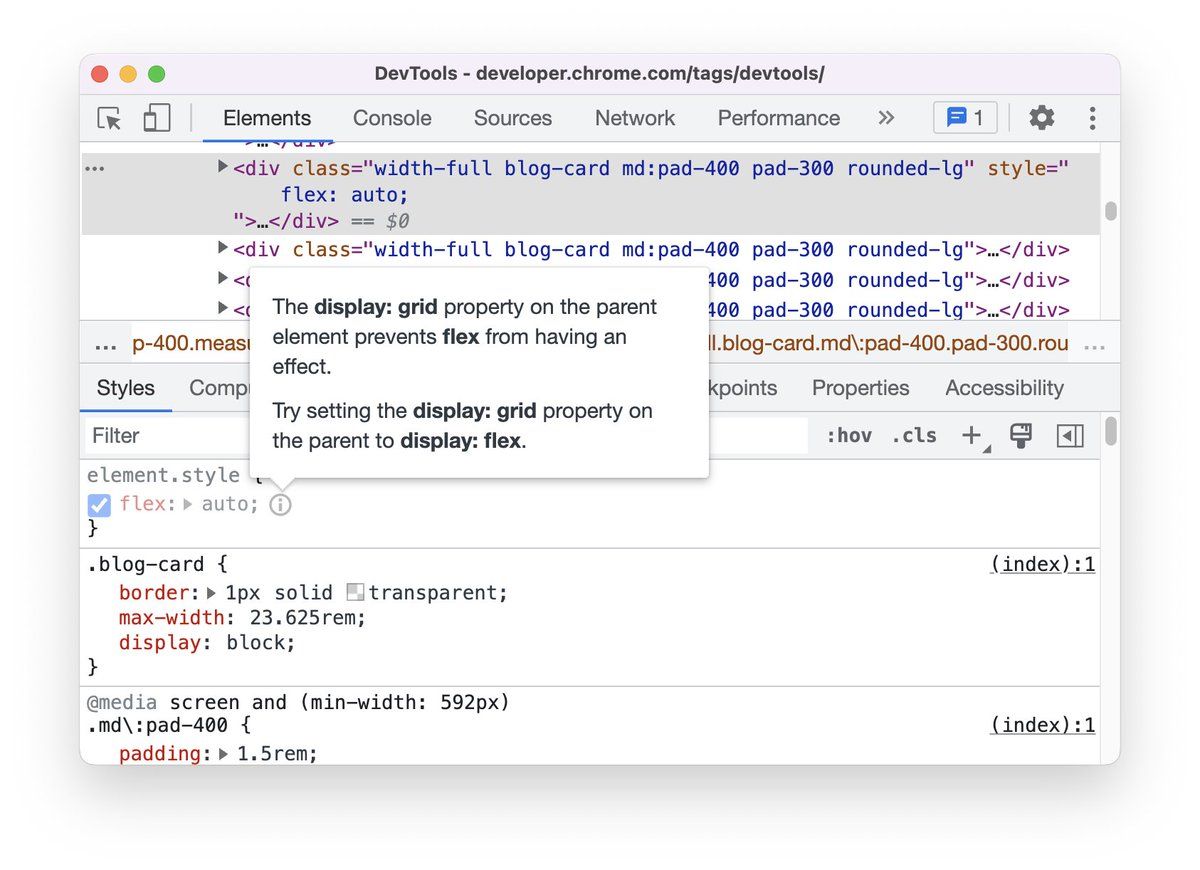
Task: Click the info icon next to flex: auto
Action: (281, 505)
